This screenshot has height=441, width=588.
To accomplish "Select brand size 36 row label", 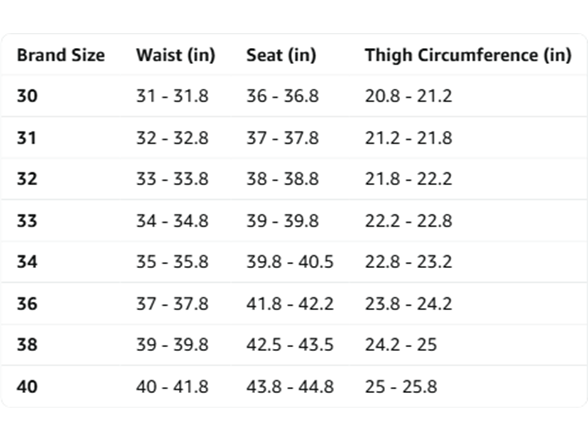I will [x=27, y=304].
